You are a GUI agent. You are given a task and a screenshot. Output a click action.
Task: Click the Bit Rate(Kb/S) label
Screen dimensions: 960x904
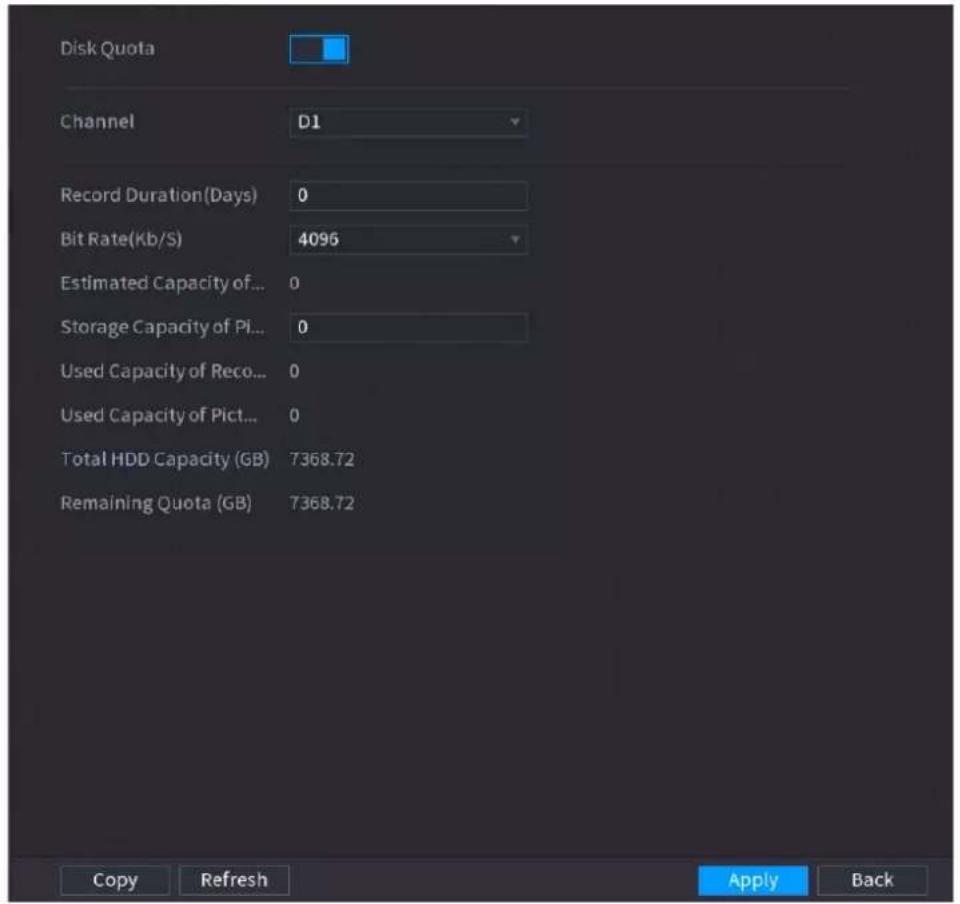pyautogui.click(x=121, y=239)
